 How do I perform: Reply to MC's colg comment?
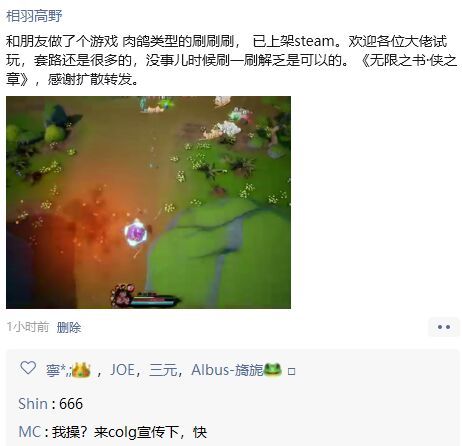coord(129,432)
